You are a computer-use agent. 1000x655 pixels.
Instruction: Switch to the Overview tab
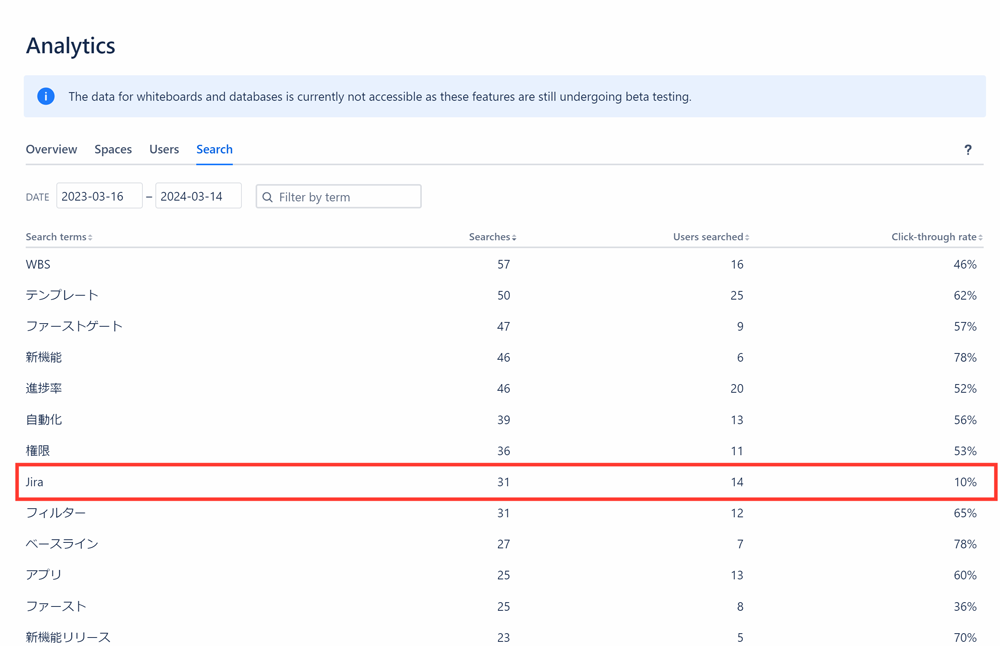tap(51, 149)
